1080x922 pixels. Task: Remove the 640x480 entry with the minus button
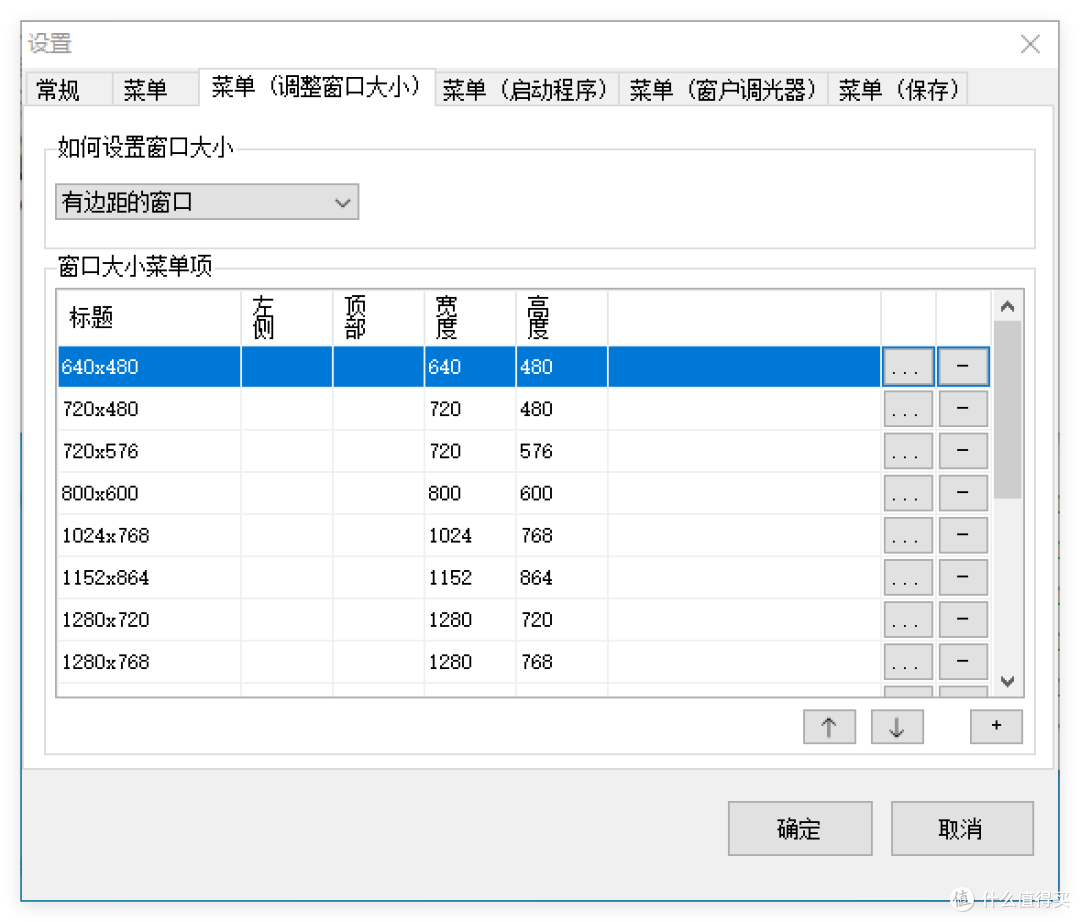coord(963,367)
